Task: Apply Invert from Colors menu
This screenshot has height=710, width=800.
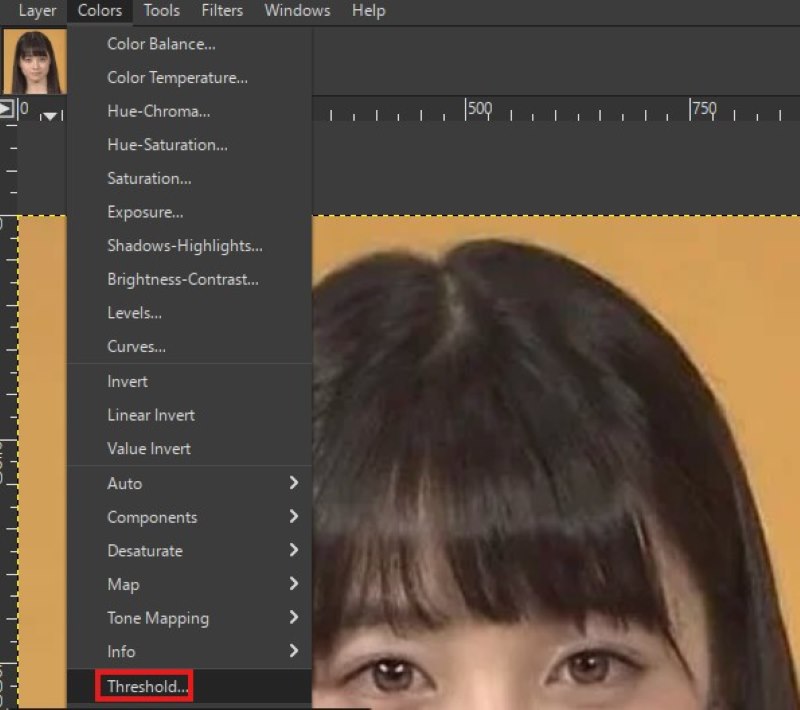Action: coord(190,382)
